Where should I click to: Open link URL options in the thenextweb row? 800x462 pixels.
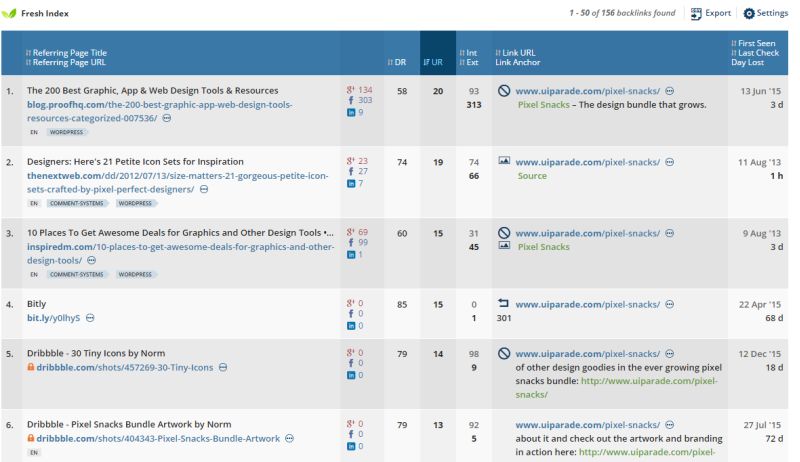coord(670,162)
